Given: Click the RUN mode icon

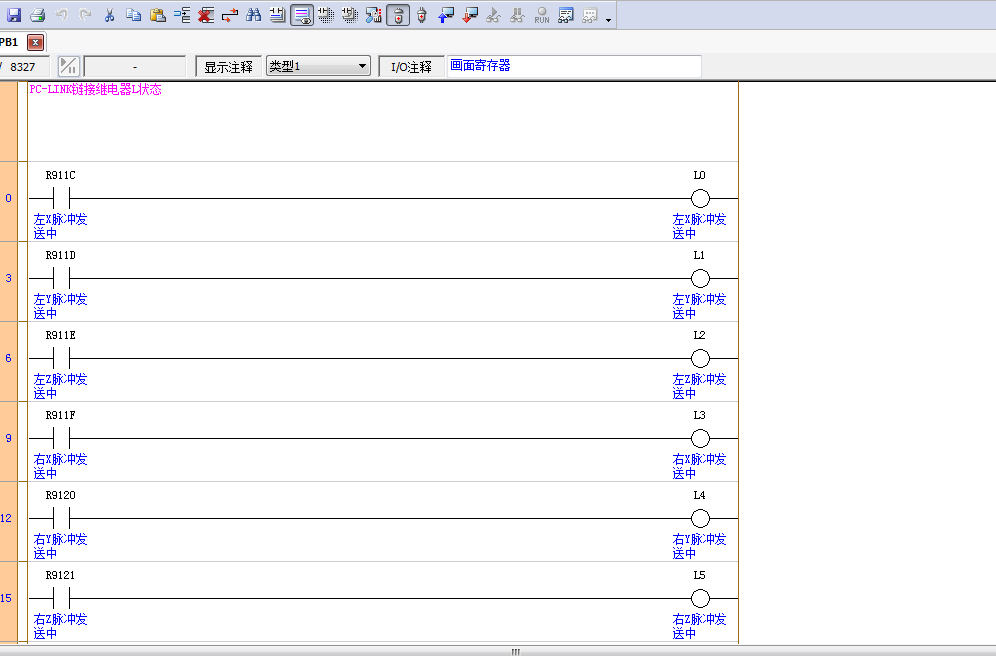Looking at the screenshot, I should click(541, 15).
